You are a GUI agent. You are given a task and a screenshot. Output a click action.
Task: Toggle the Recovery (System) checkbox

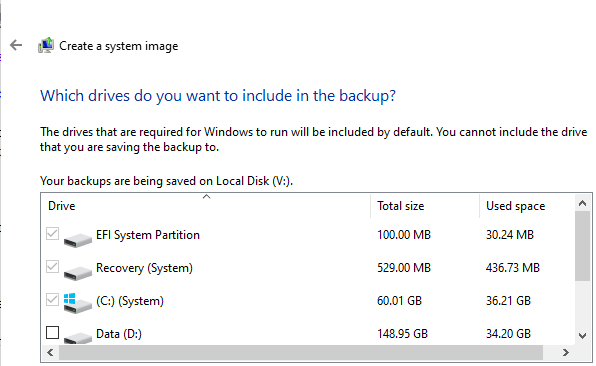point(52,266)
